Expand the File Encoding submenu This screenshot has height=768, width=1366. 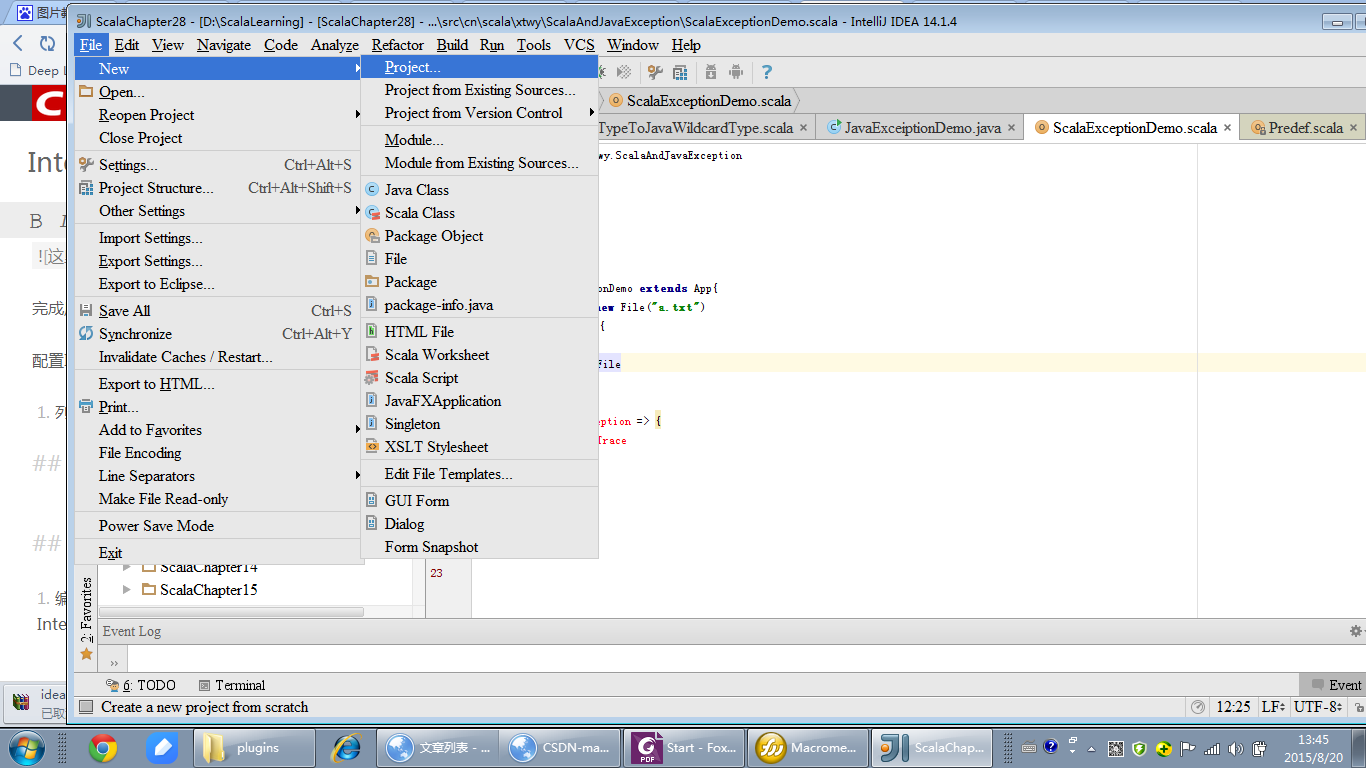(218, 453)
